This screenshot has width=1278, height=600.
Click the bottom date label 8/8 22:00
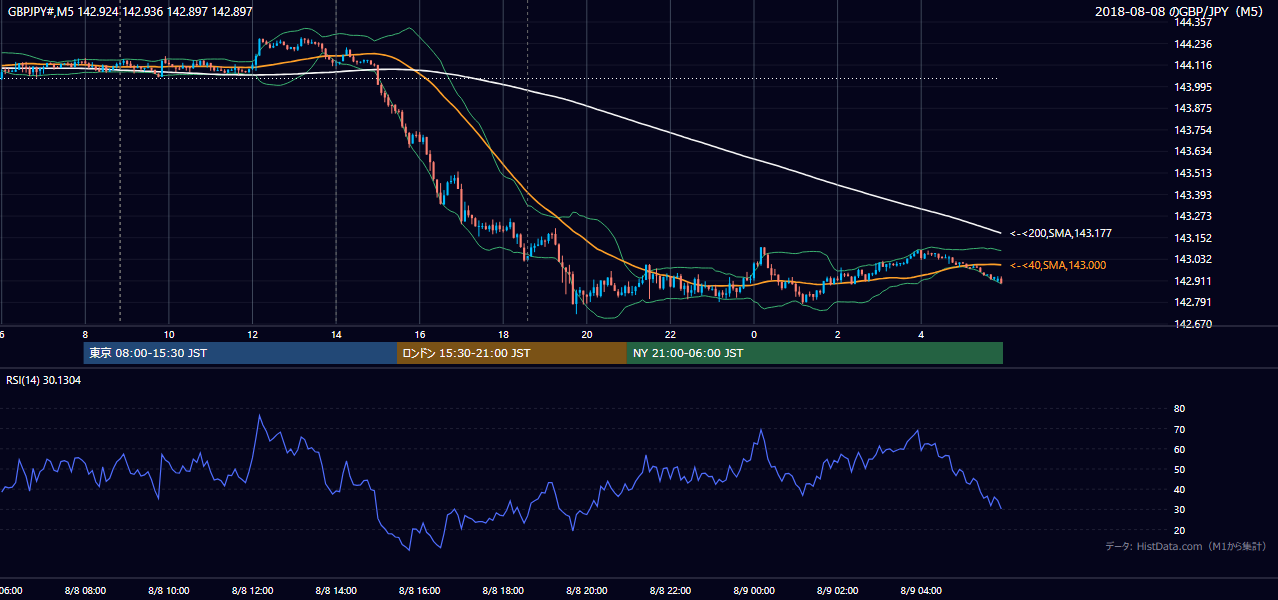670,590
